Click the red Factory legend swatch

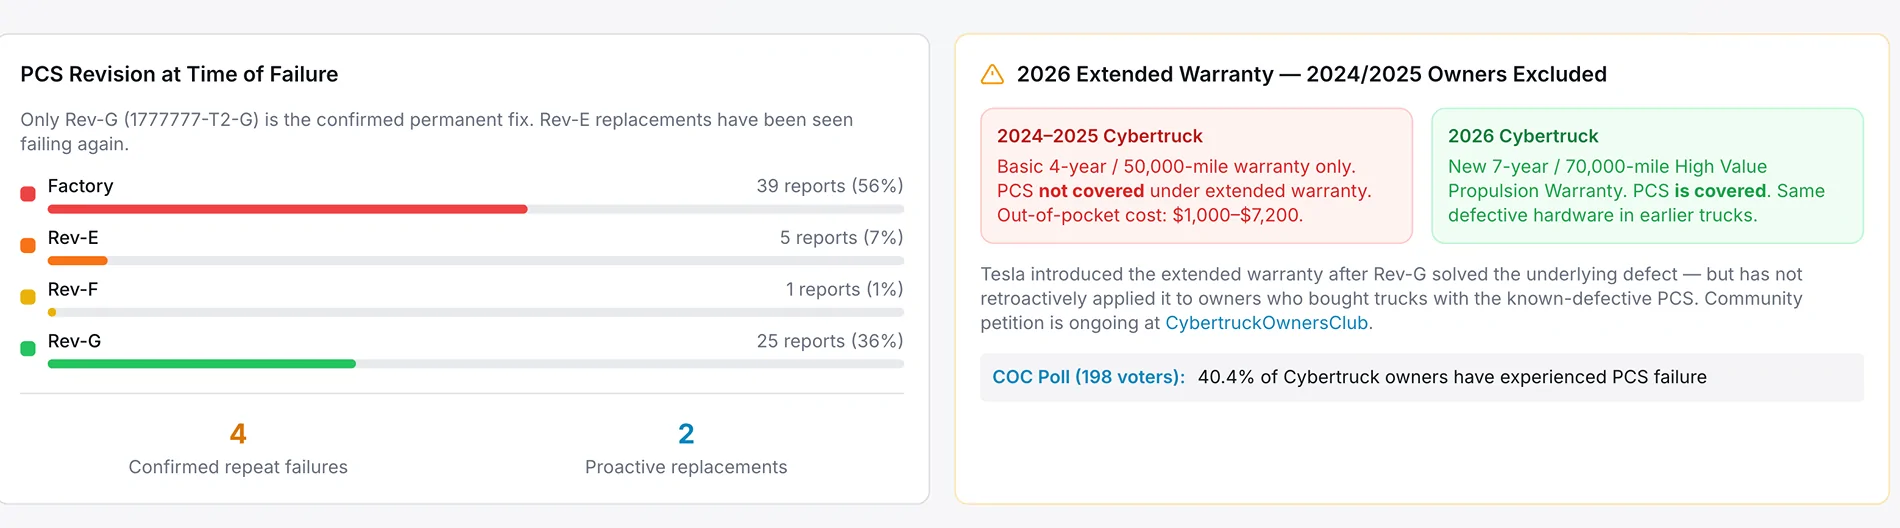(x=28, y=193)
